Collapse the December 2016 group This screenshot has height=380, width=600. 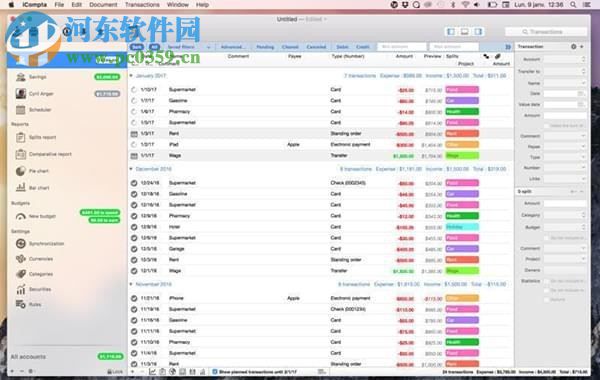131,169
